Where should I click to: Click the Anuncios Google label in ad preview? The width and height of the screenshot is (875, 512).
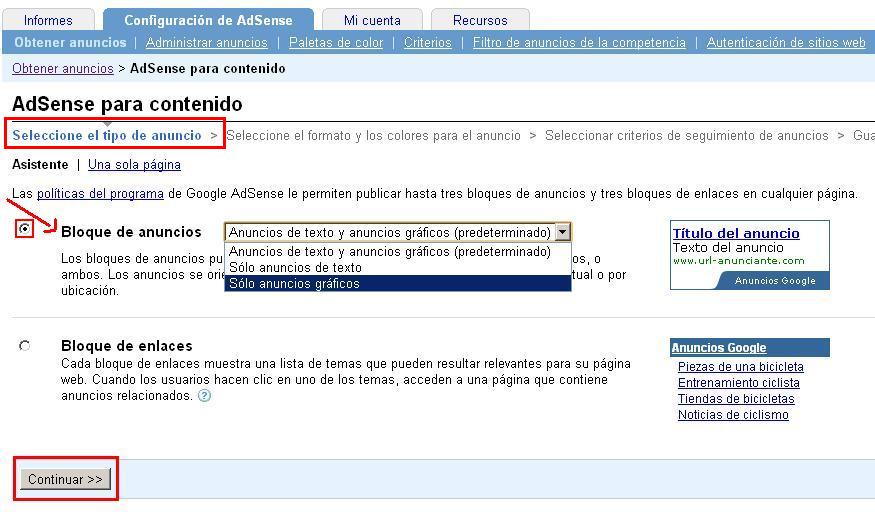pyautogui.click(x=775, y=281)
